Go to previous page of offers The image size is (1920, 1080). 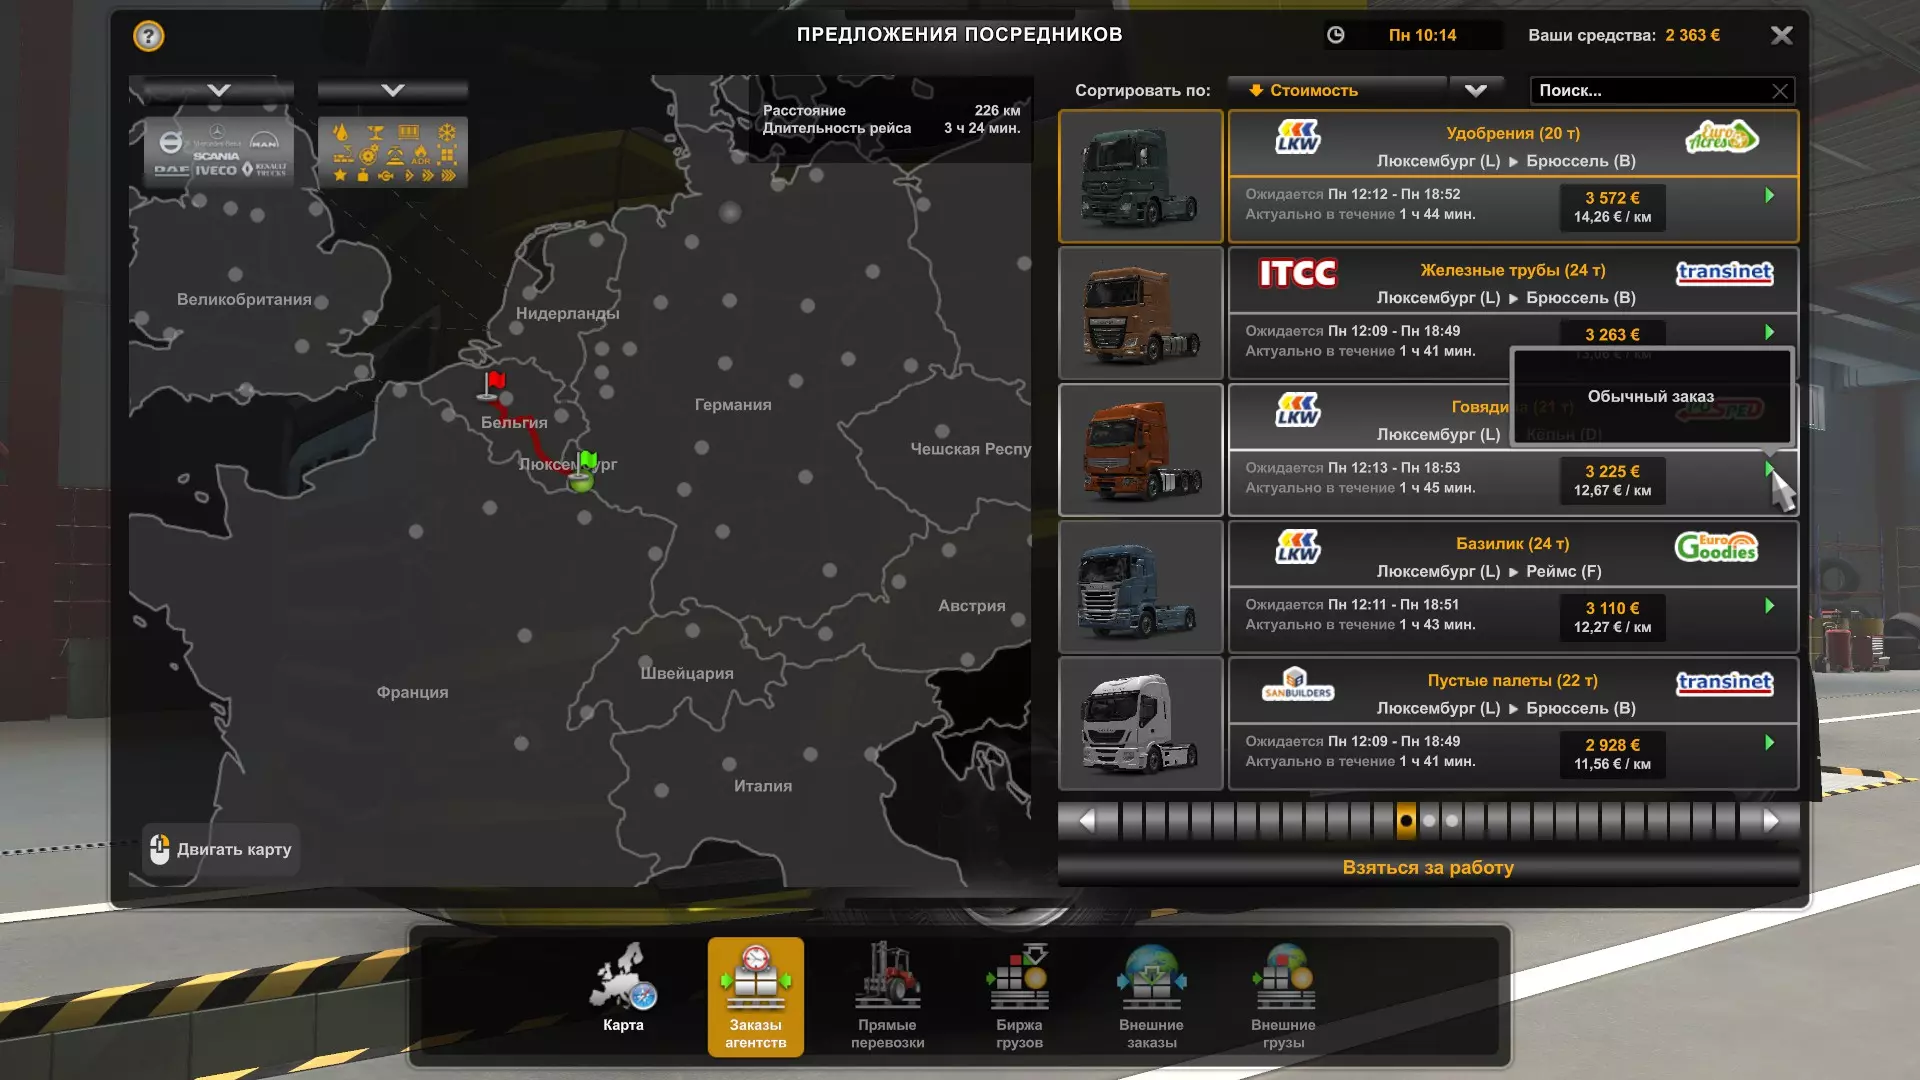click(x=1087, y=821)
